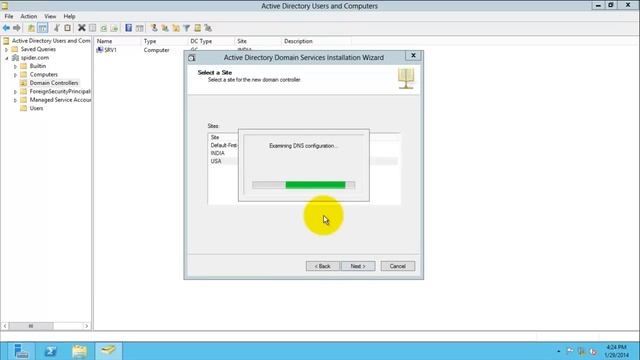Click the Active Directory taskbar icon
The image size is (640, 360).
click(109, 351)
